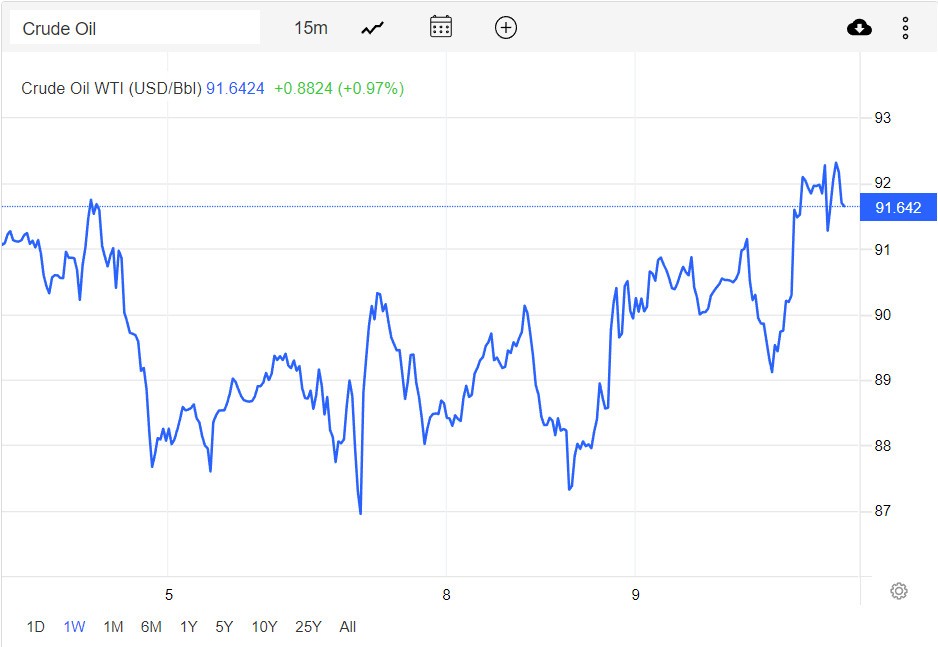
Task: Select the 10Y time range
Action: point(264,627)
